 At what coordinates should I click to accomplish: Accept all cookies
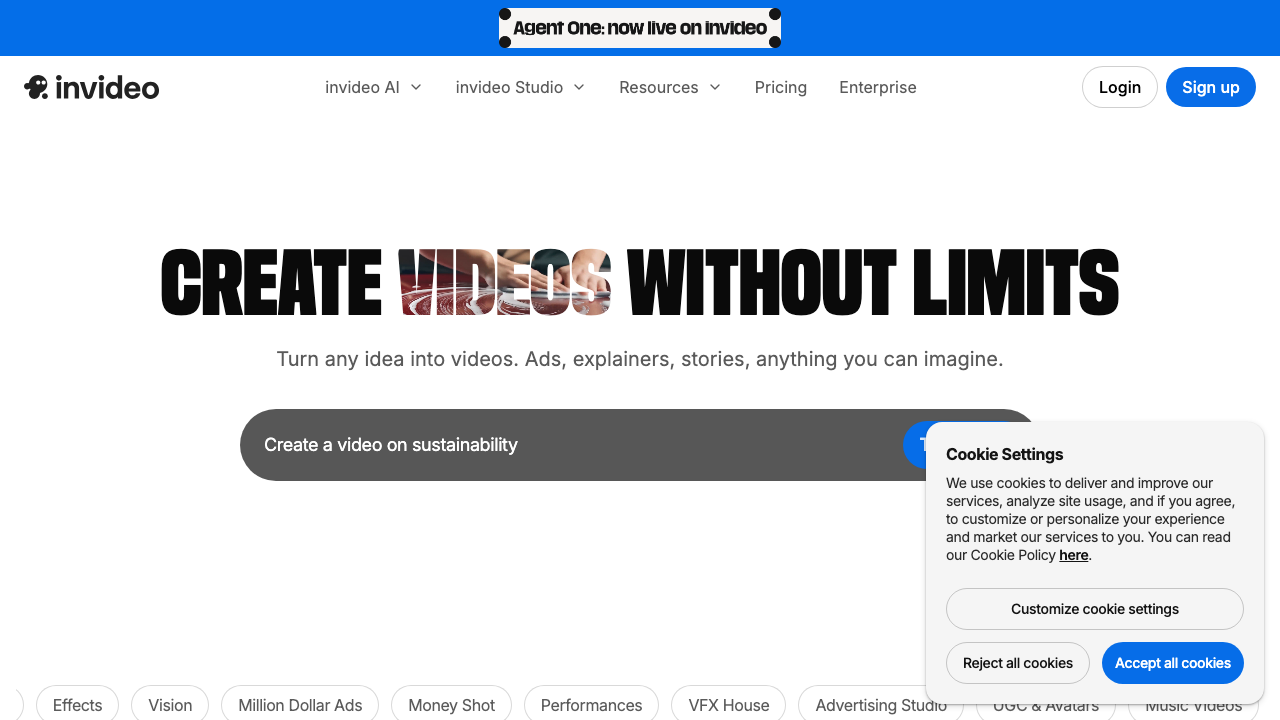coord(1173,663)
